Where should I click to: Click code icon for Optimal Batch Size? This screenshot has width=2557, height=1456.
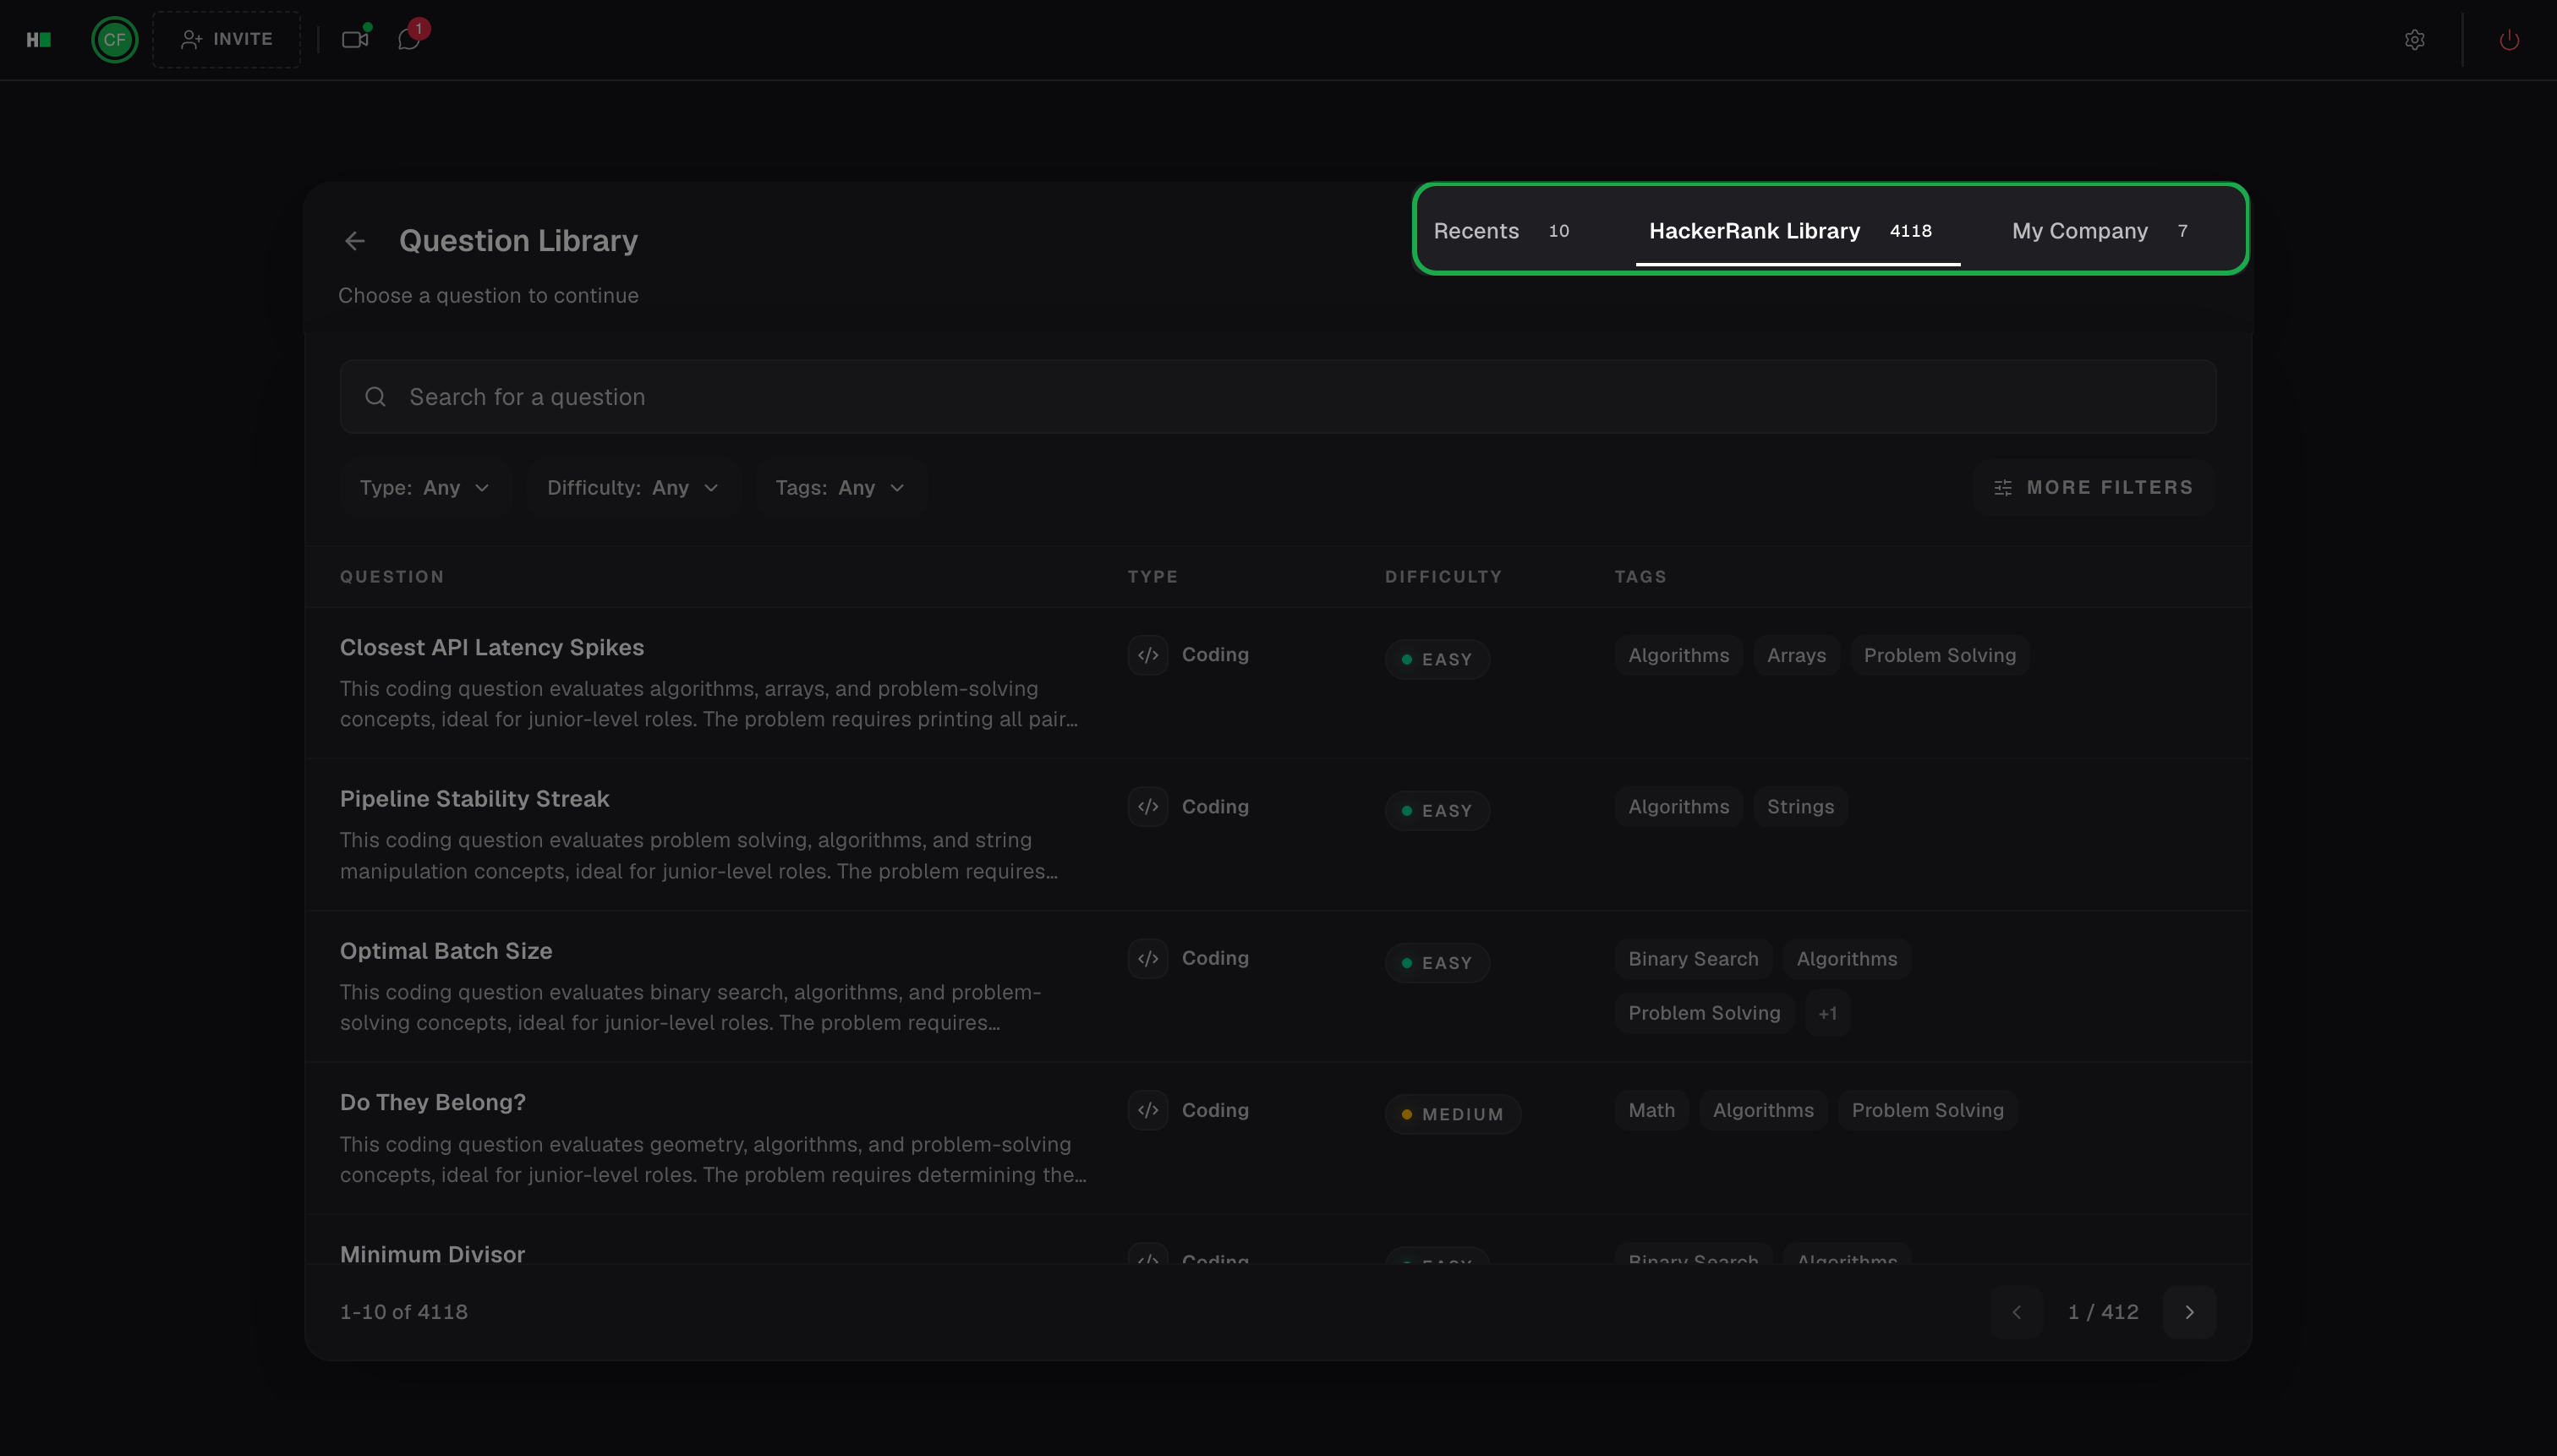point(1148,959)
